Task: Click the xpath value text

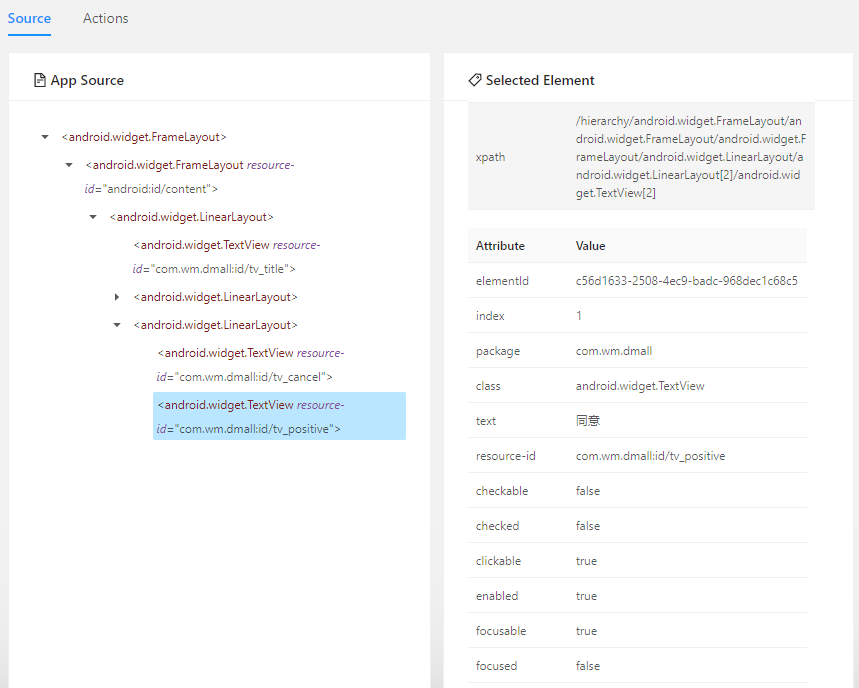Action: pyautogui.click(x=690, y=157)
